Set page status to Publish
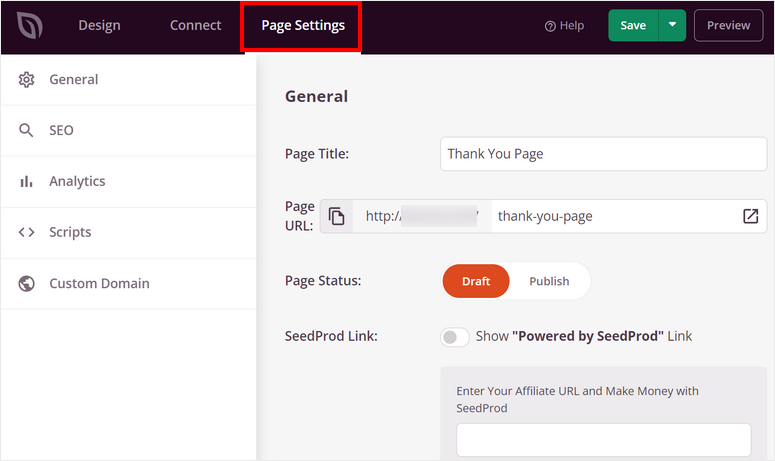 [549, 281]
